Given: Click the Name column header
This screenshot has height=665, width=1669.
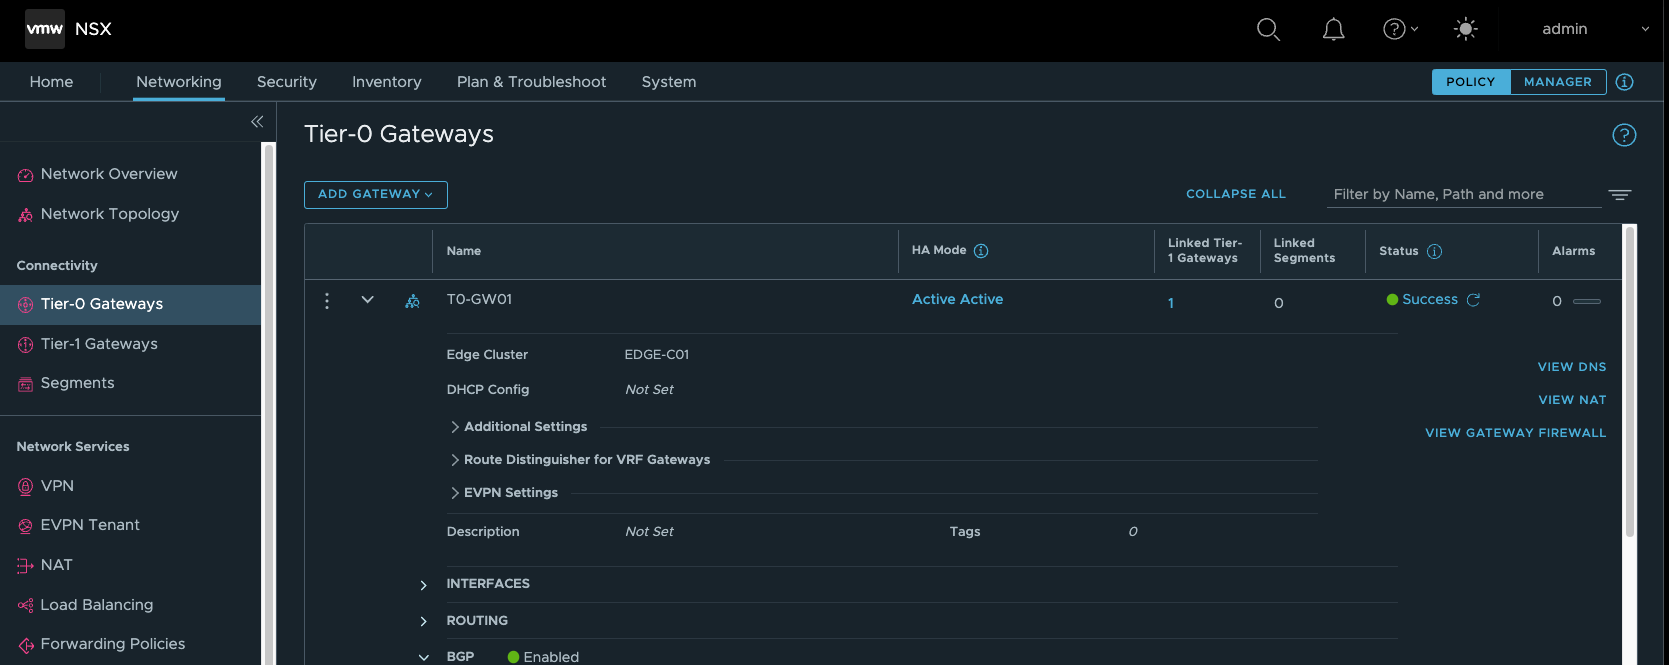Looking at the screenshot, I should coord(464,251).
